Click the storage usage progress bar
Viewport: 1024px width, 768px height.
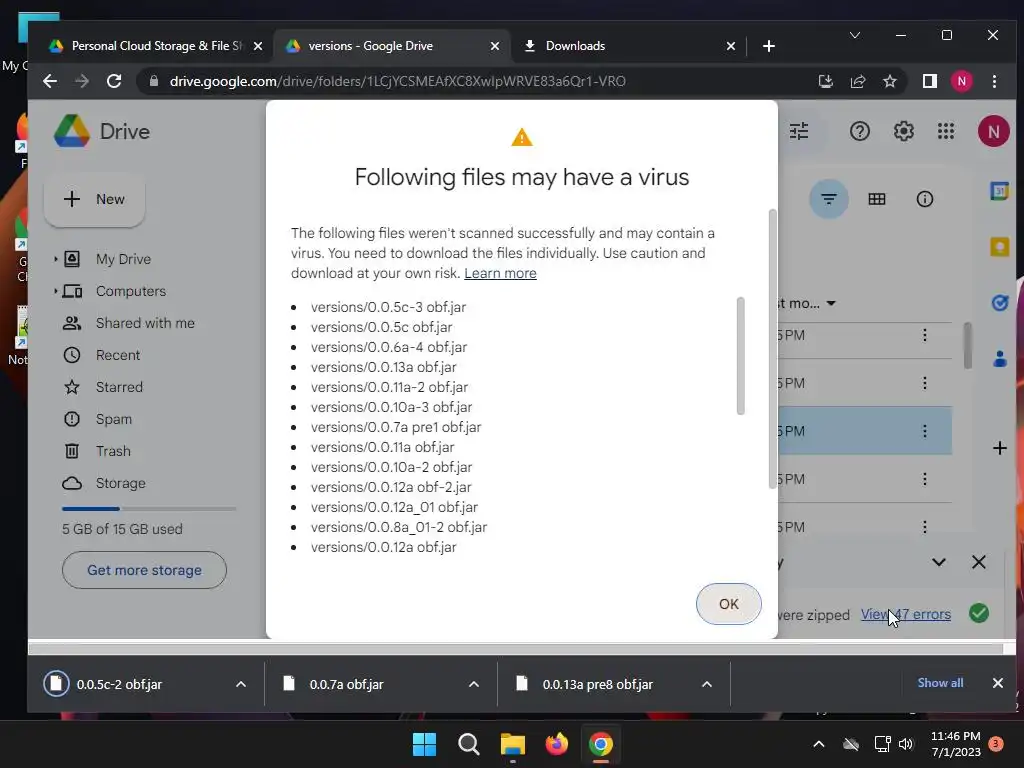(148, 508)
